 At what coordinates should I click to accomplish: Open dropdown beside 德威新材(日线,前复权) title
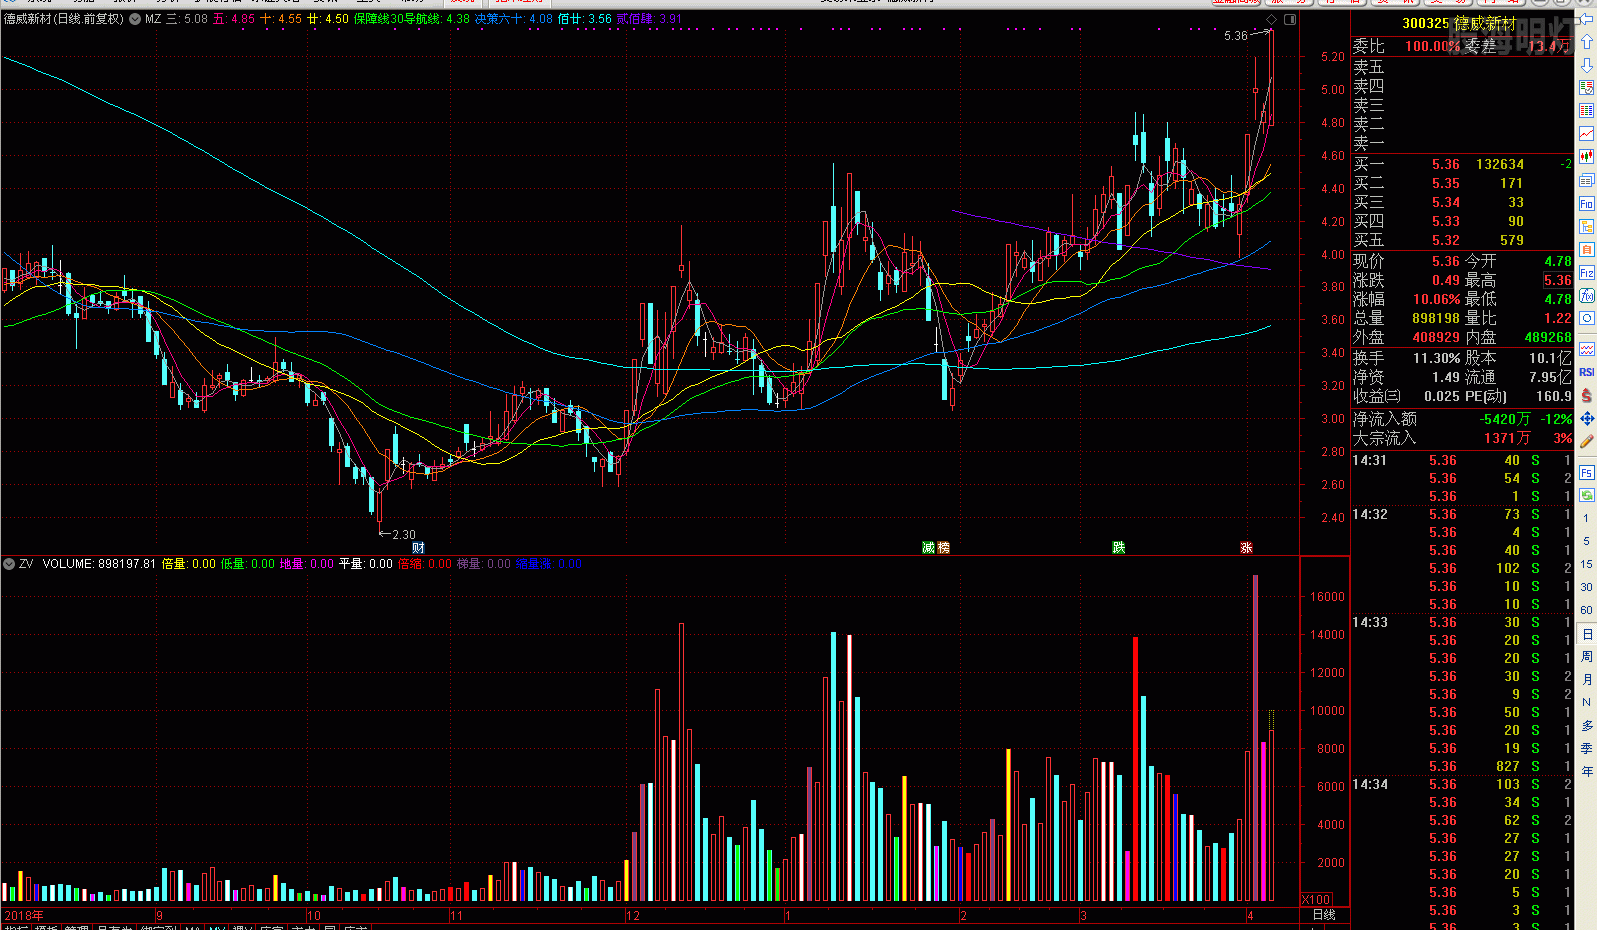pyautogui.click(x=135, y=19)
